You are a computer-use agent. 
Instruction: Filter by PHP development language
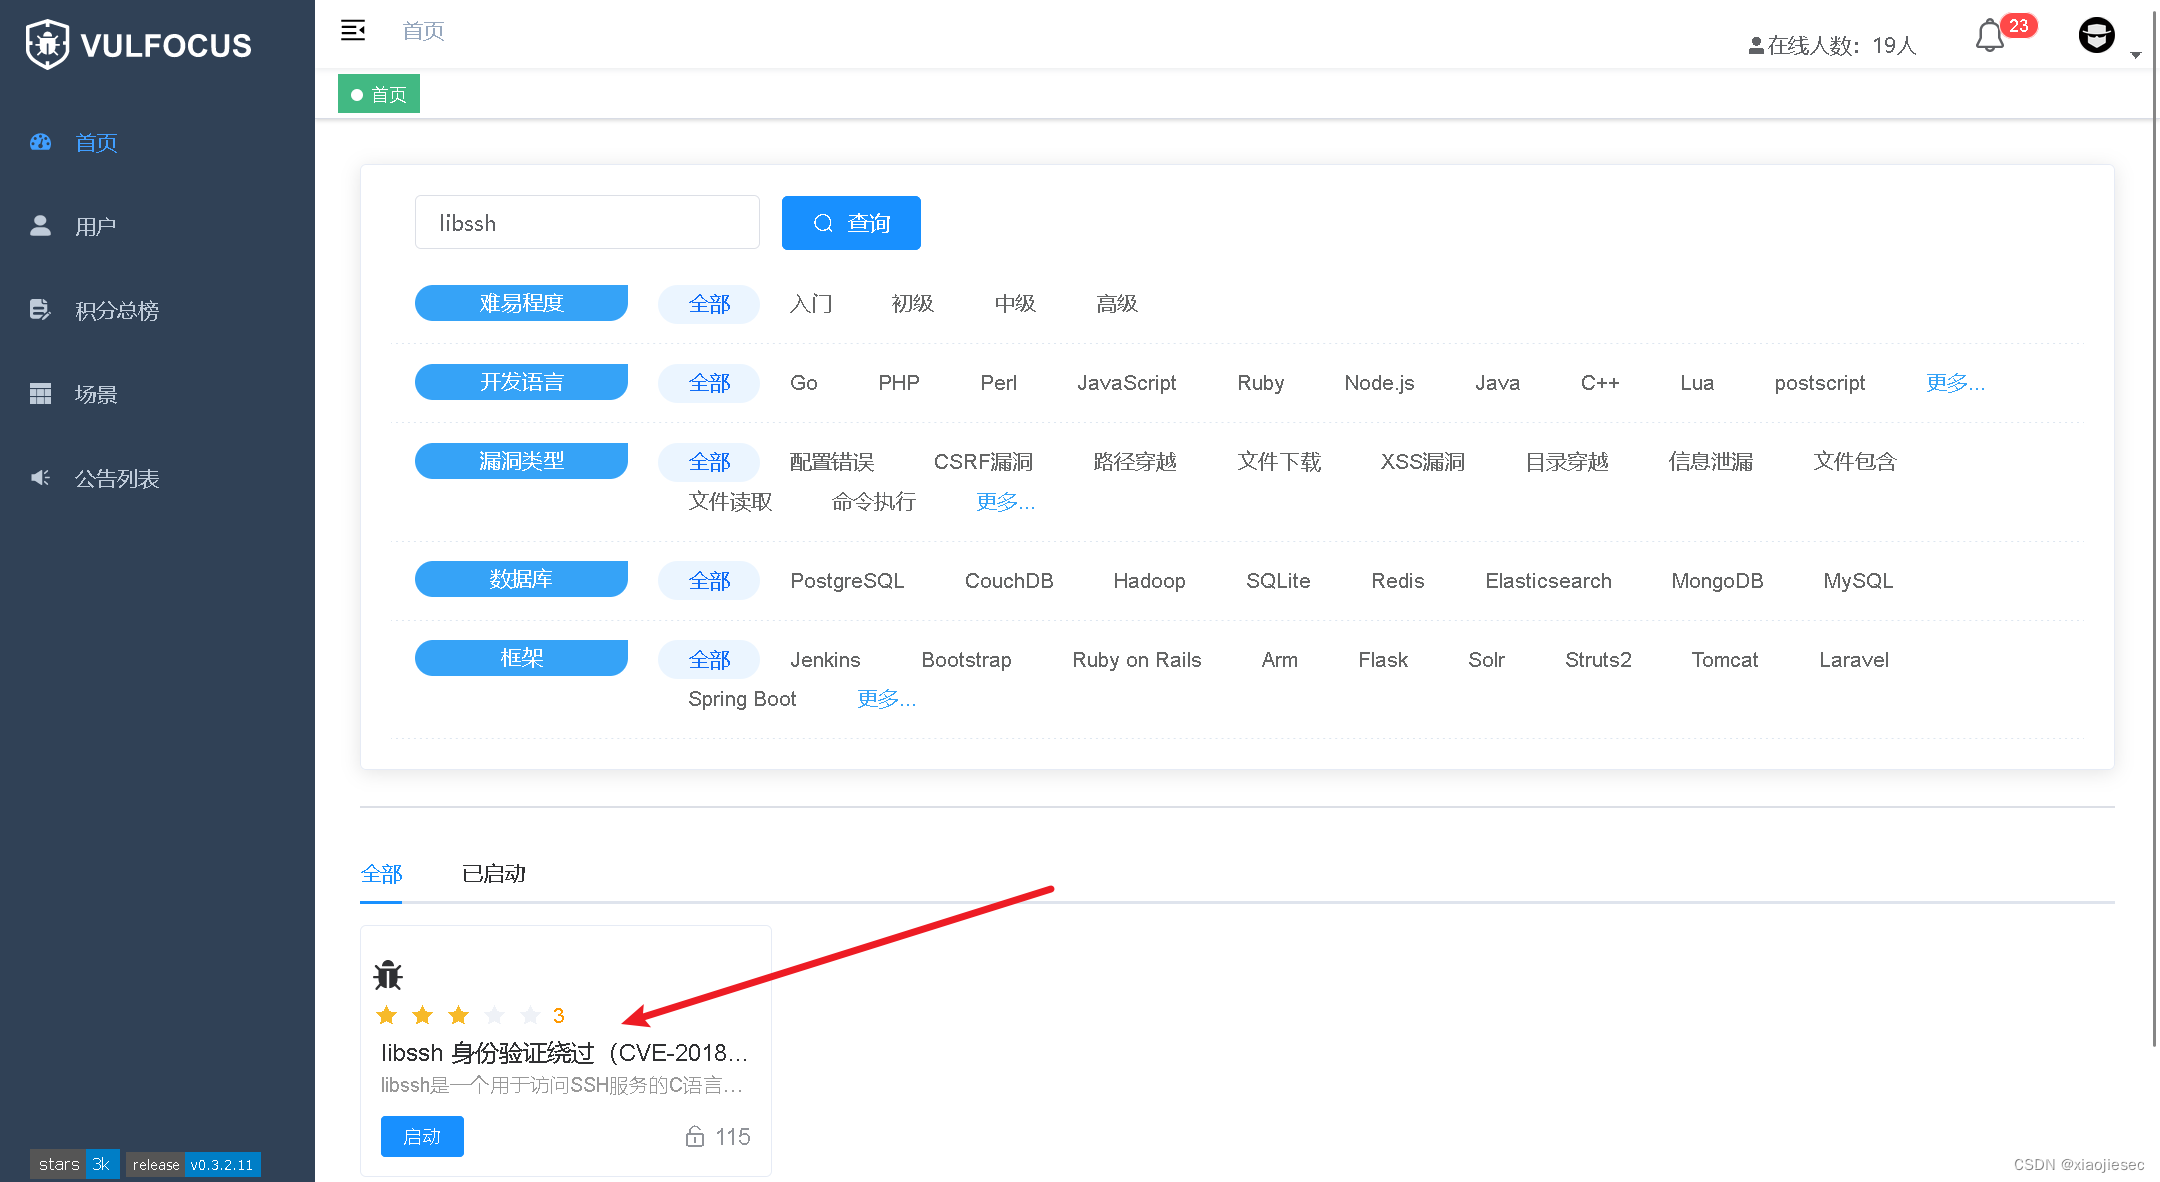click(898, 383)
